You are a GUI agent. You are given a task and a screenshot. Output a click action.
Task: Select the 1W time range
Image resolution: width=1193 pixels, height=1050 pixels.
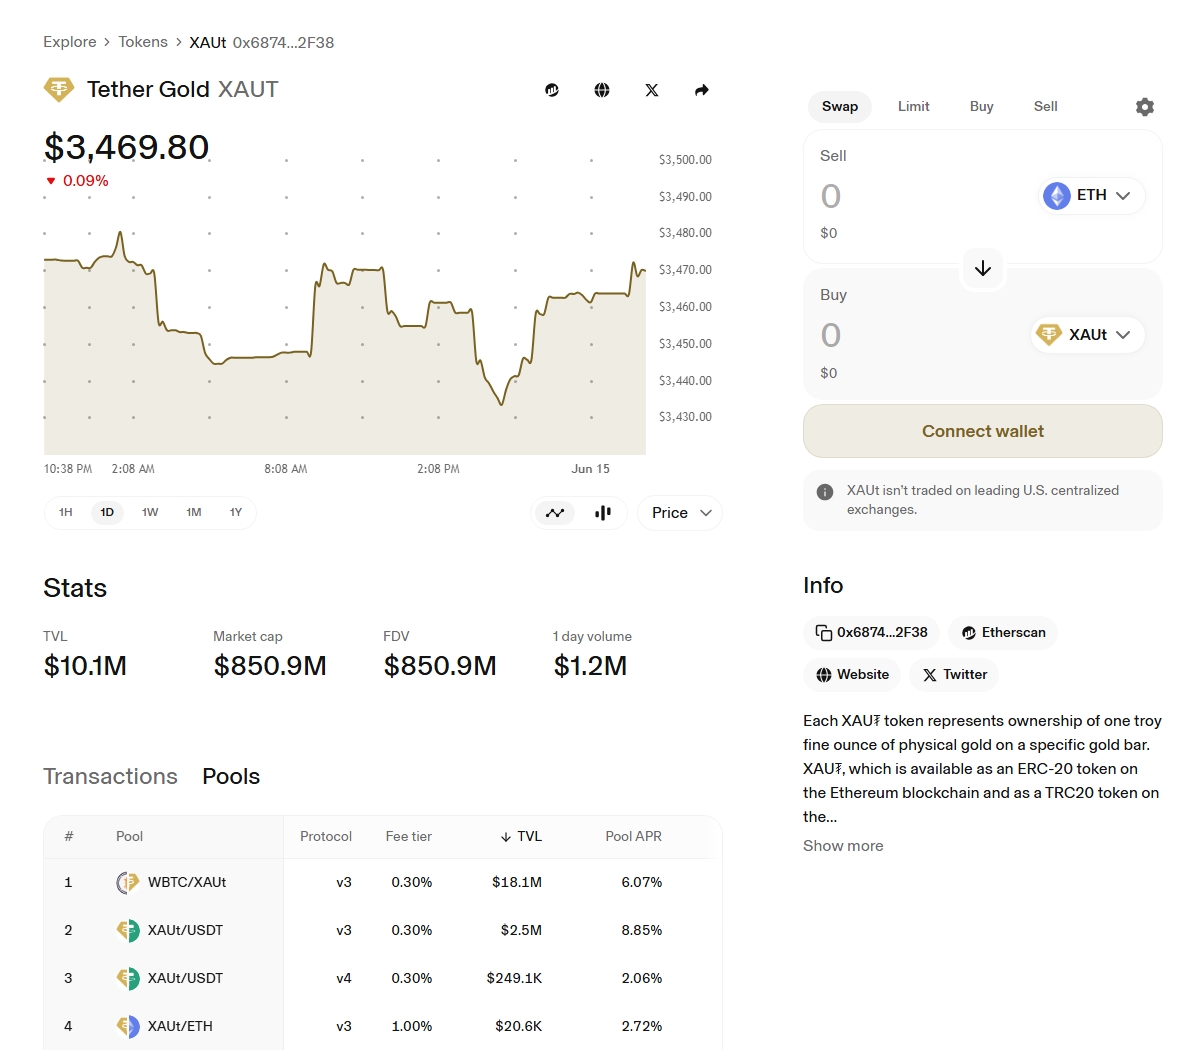[x=150, y=512]
